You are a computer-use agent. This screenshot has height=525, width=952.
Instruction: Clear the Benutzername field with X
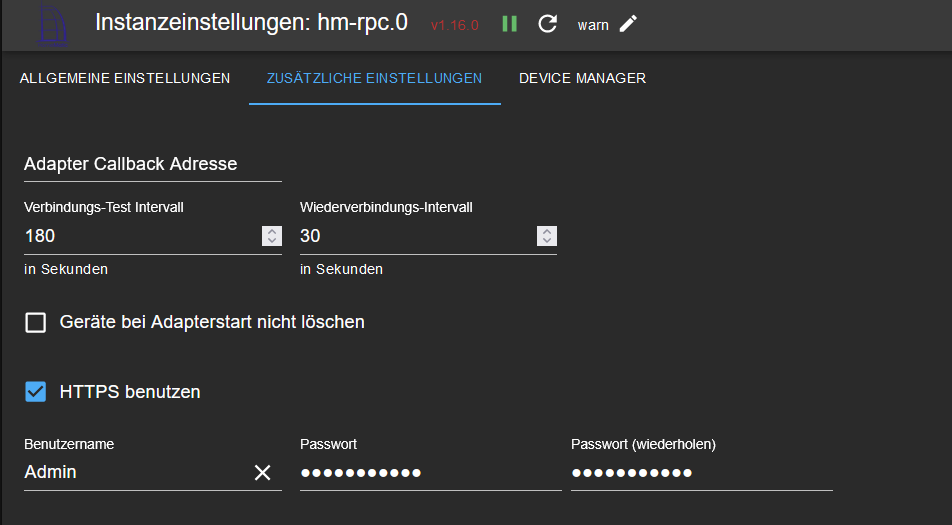262,472
